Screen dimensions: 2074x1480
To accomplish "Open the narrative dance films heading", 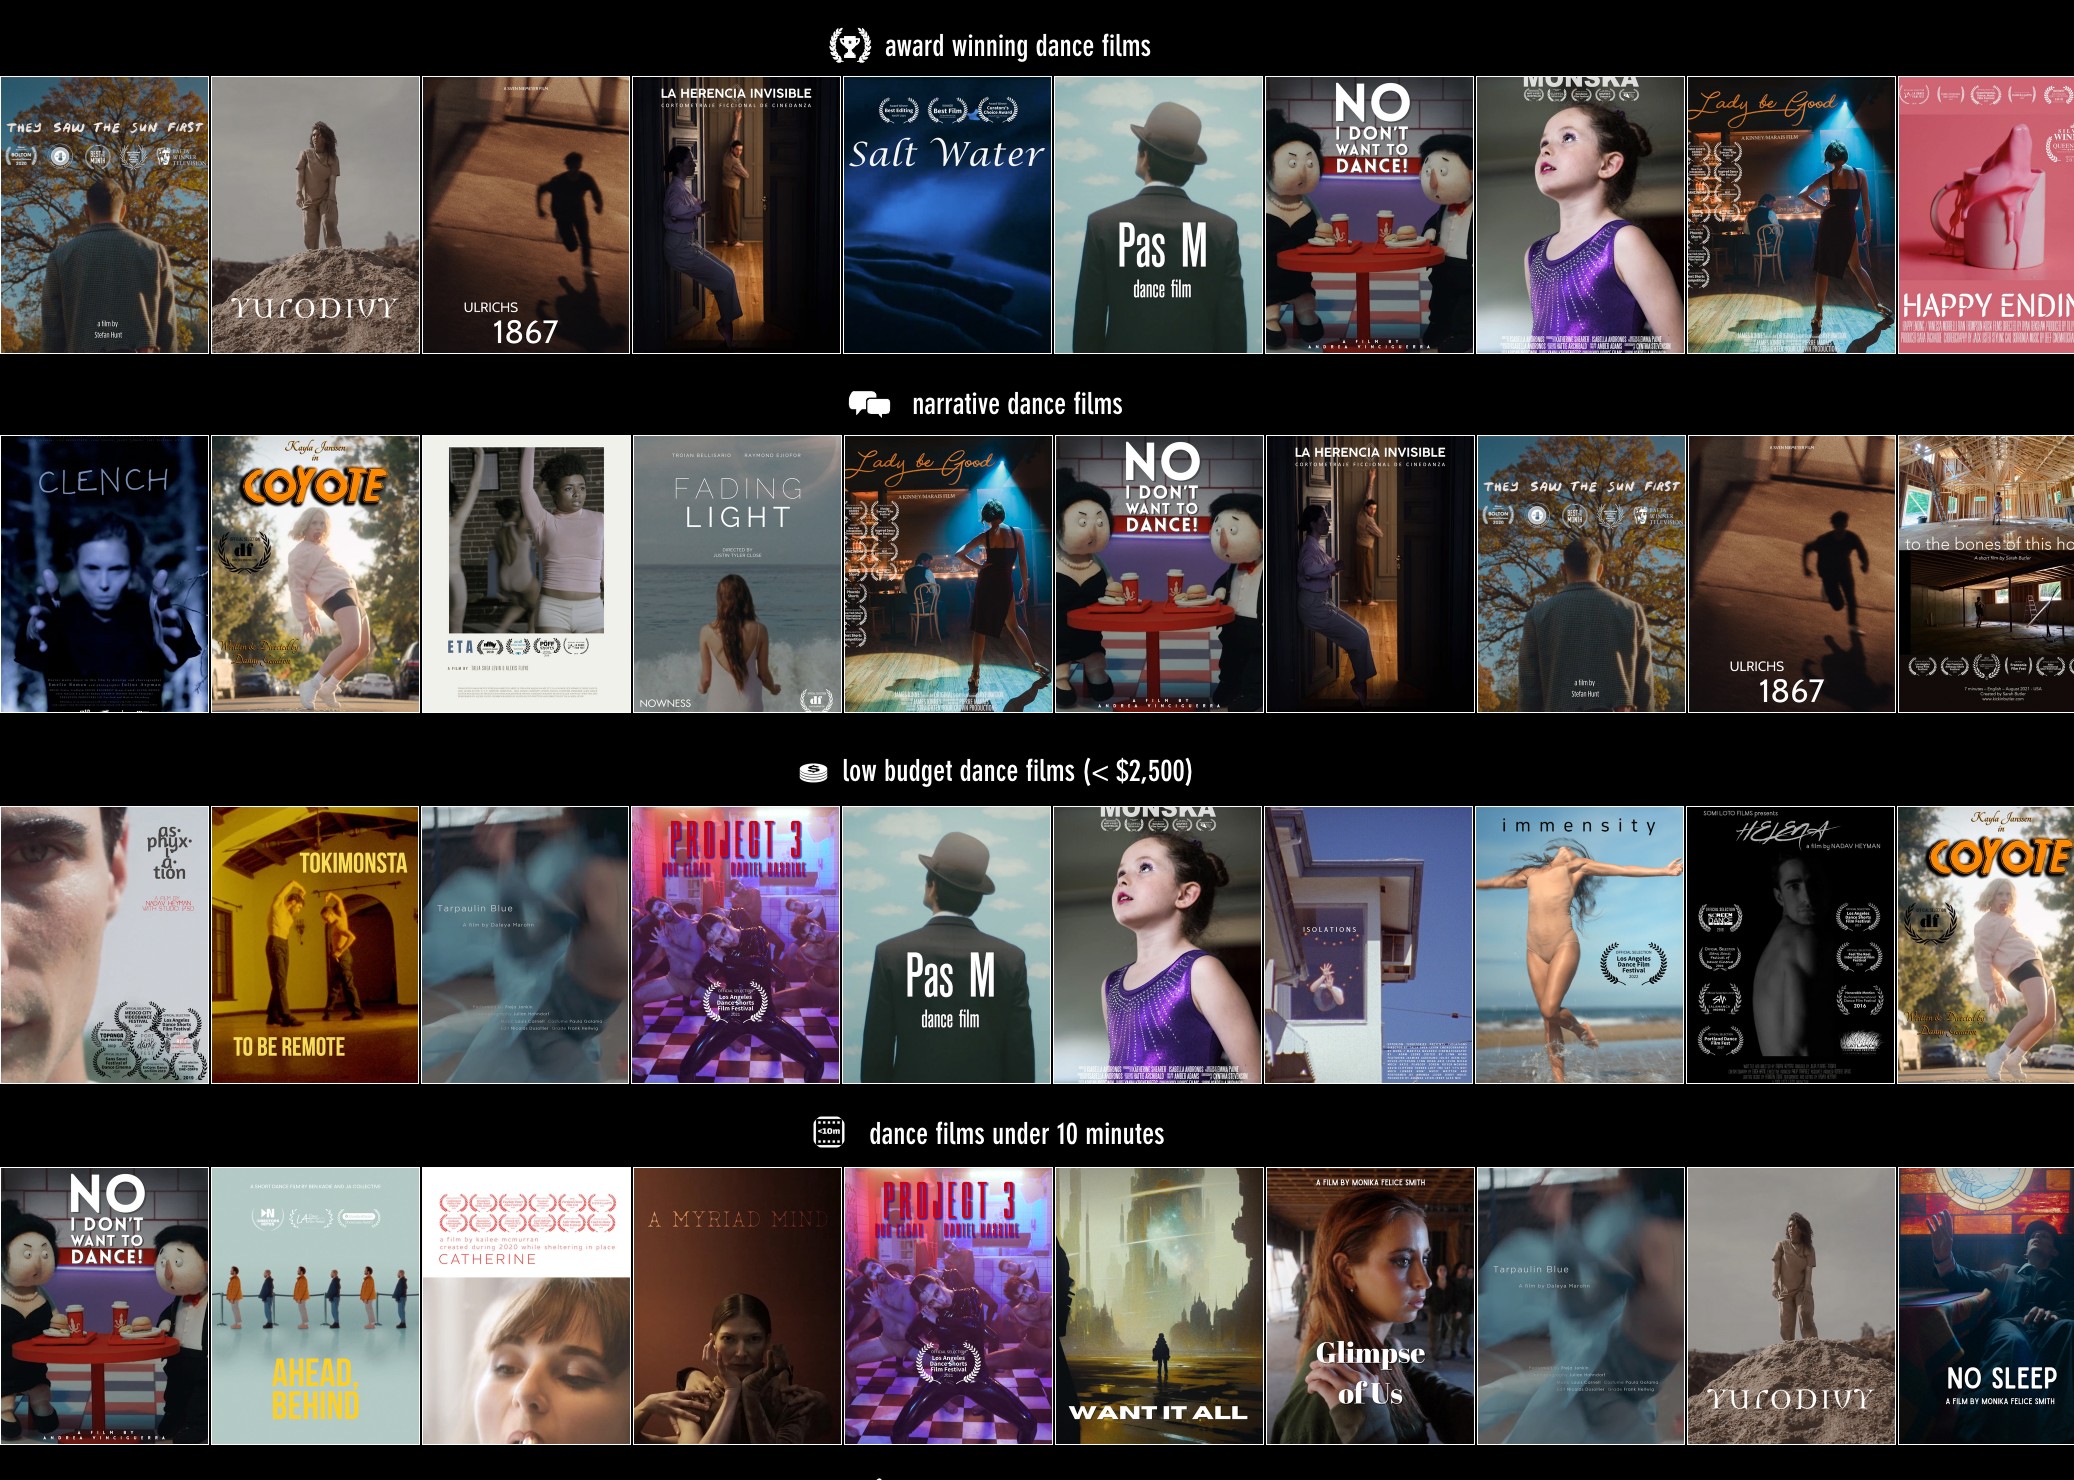I will click(x=1016, y=404).
